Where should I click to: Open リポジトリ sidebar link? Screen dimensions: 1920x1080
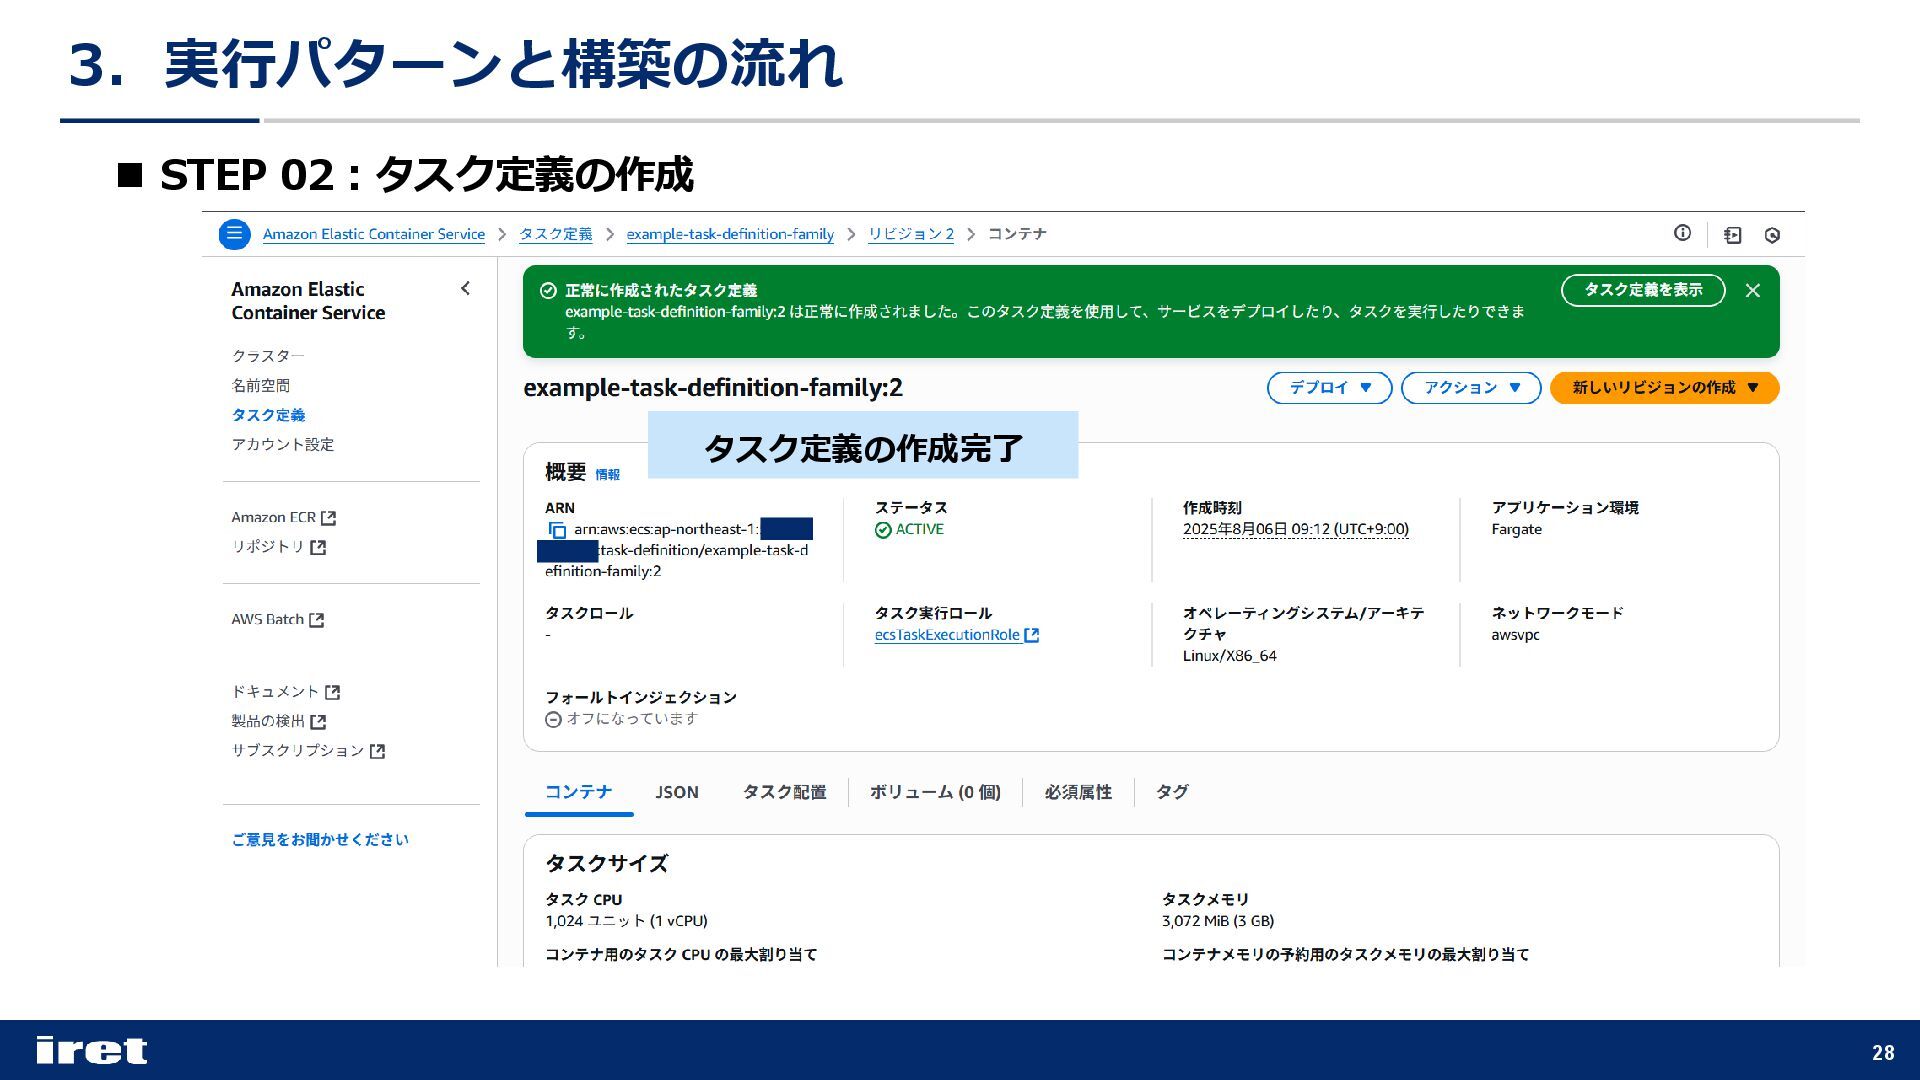pos(268,547)
